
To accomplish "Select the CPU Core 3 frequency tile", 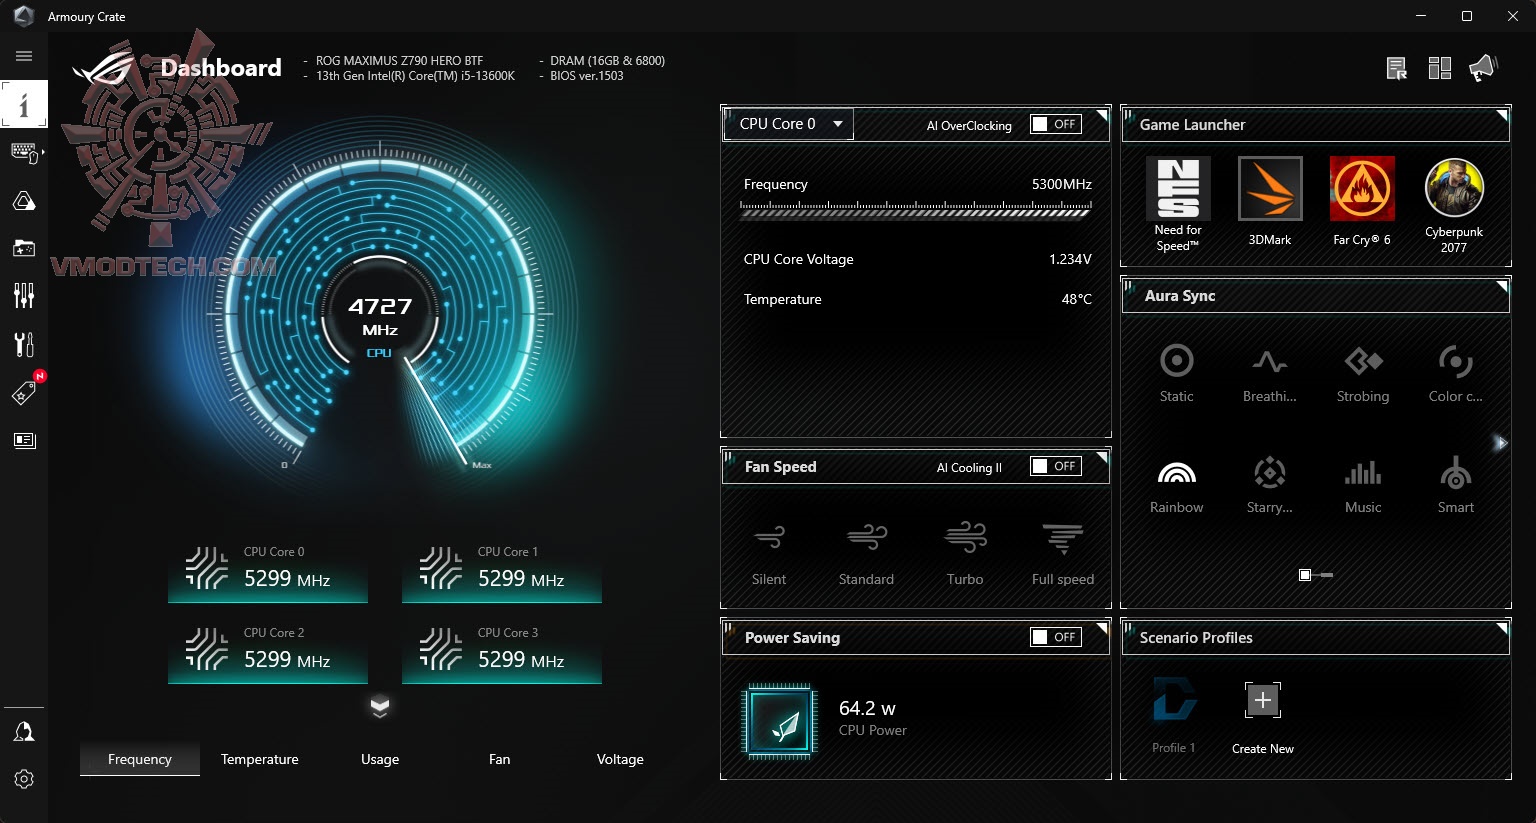I will (502, 653).
